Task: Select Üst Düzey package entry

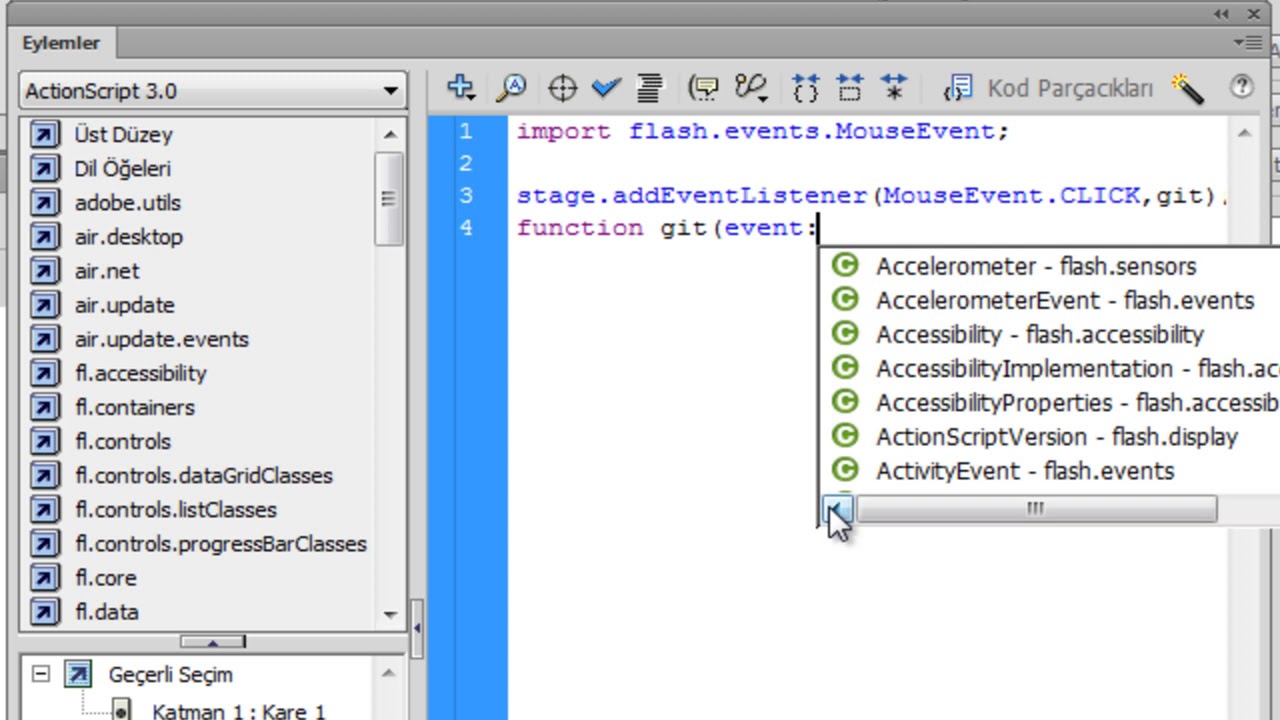Action: 123,135
